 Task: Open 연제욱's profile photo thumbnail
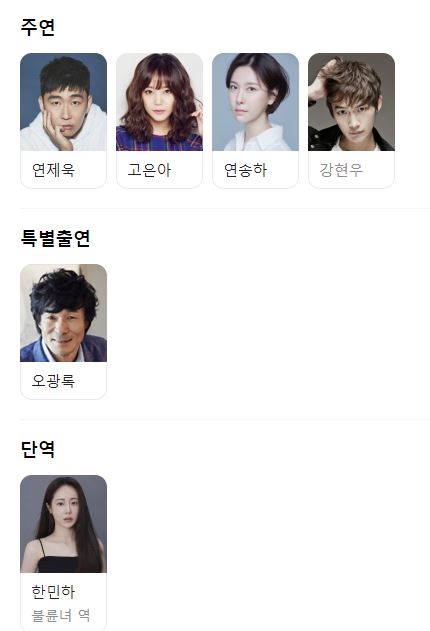[64, 102]
